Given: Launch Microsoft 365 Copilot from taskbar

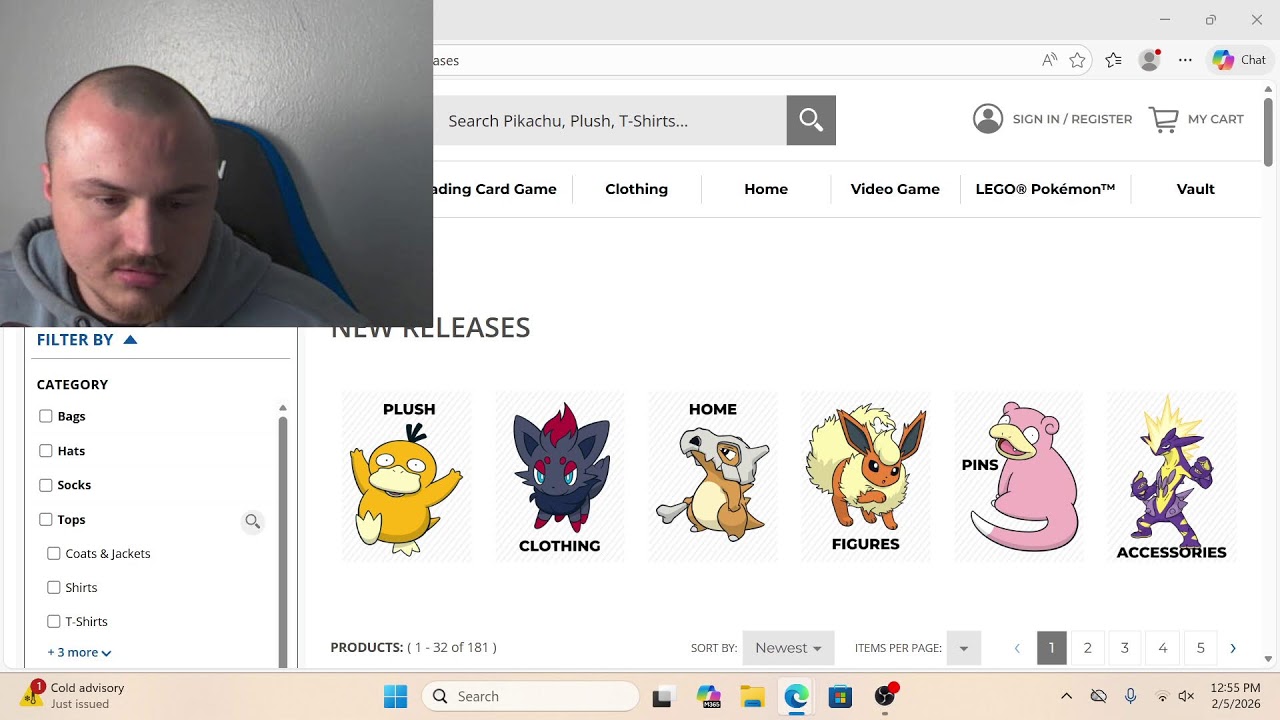Looking at the screenshot, I should 709,697.
